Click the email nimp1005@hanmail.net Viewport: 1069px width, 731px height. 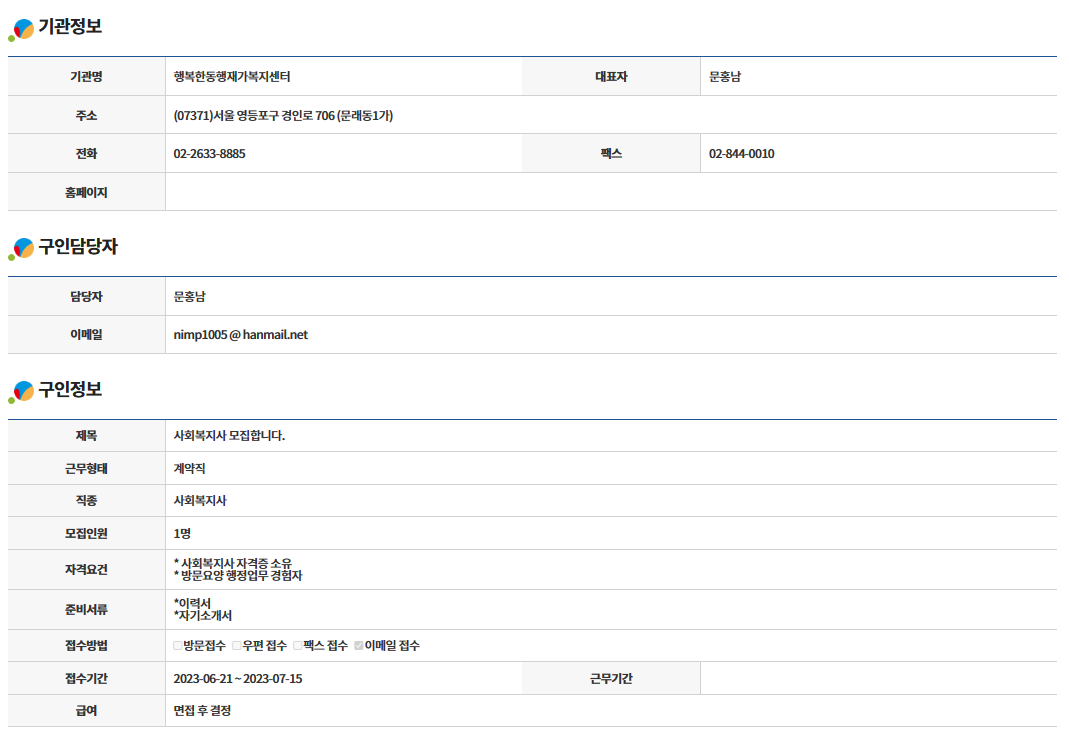tap(240, 335)
